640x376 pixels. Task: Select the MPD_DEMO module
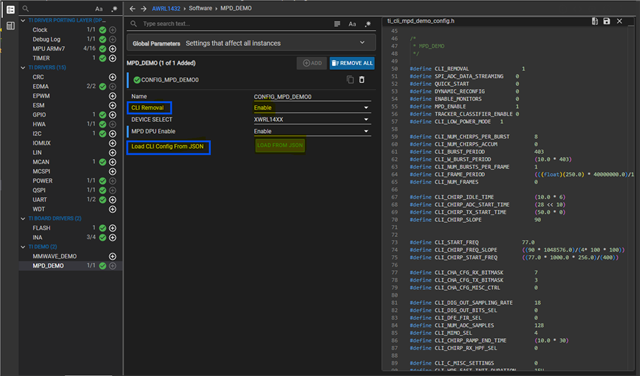click(48, 266)
